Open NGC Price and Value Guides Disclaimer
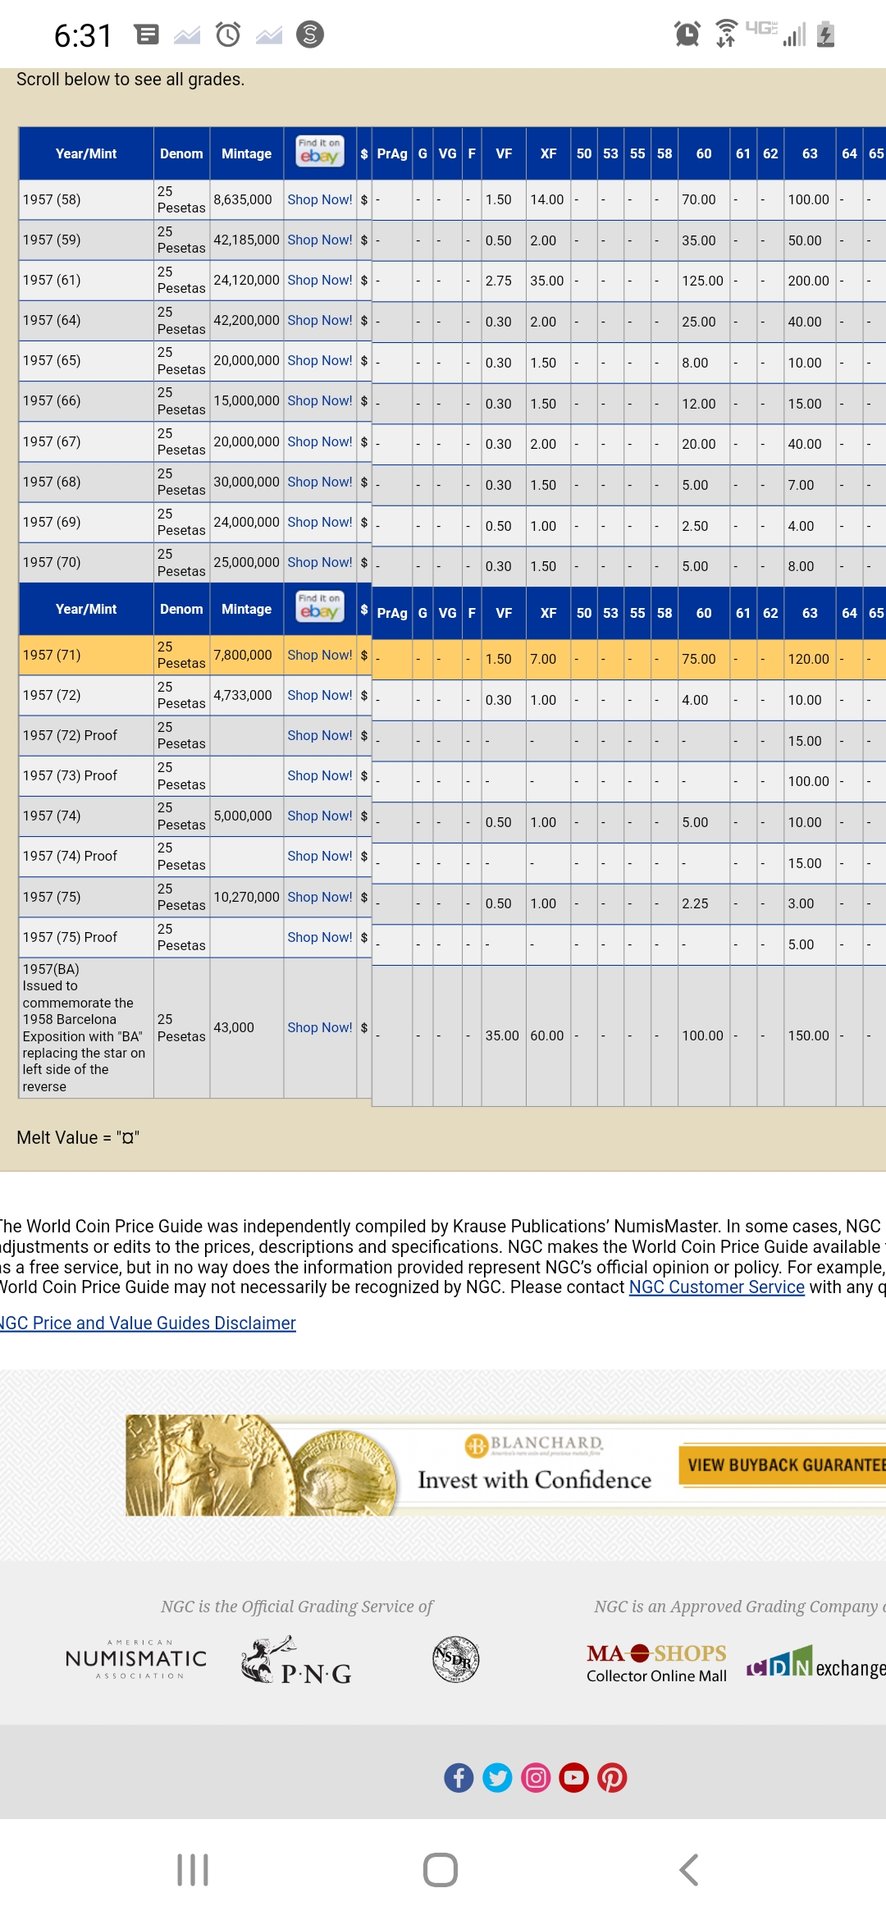The width and height of the screenshot is (886, 1920). 148,1323
